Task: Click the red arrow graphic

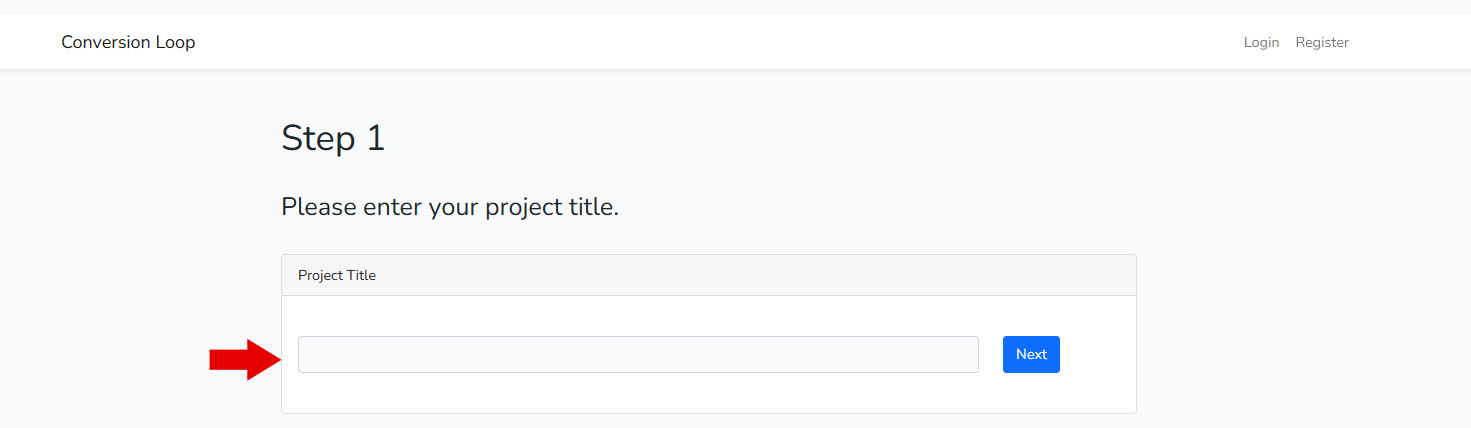Action: click(x=245, y=359)
